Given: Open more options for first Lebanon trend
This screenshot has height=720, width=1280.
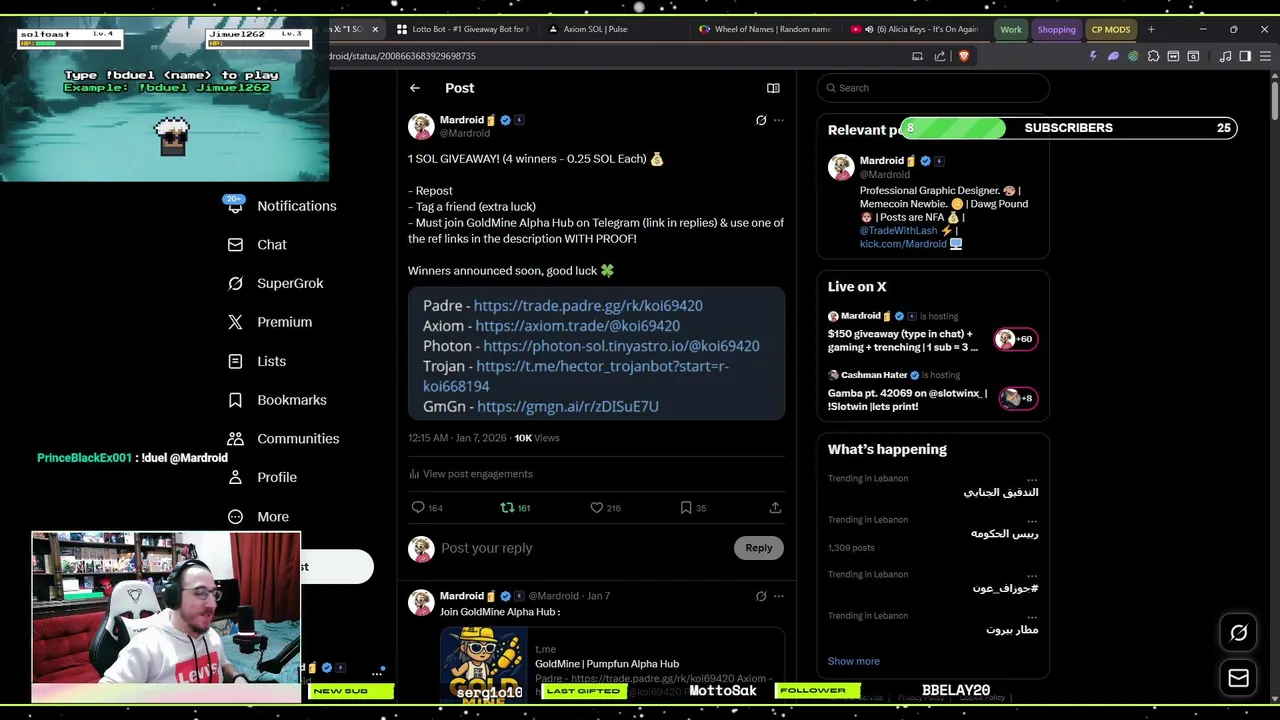Looking at the screenshot, I should (x=1032, y=479).
